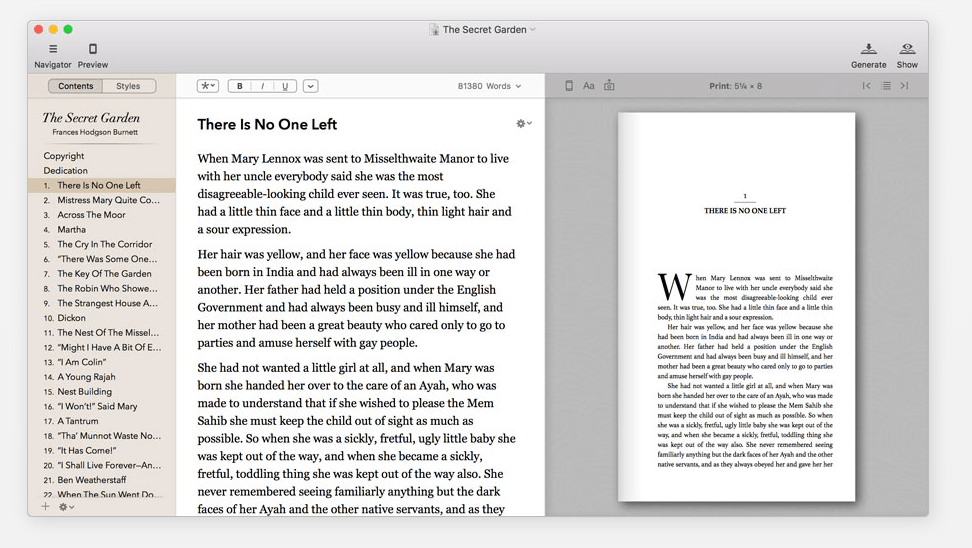Open the Dedication section
This screenshot has width=972, height=548.
coord(66,170)
